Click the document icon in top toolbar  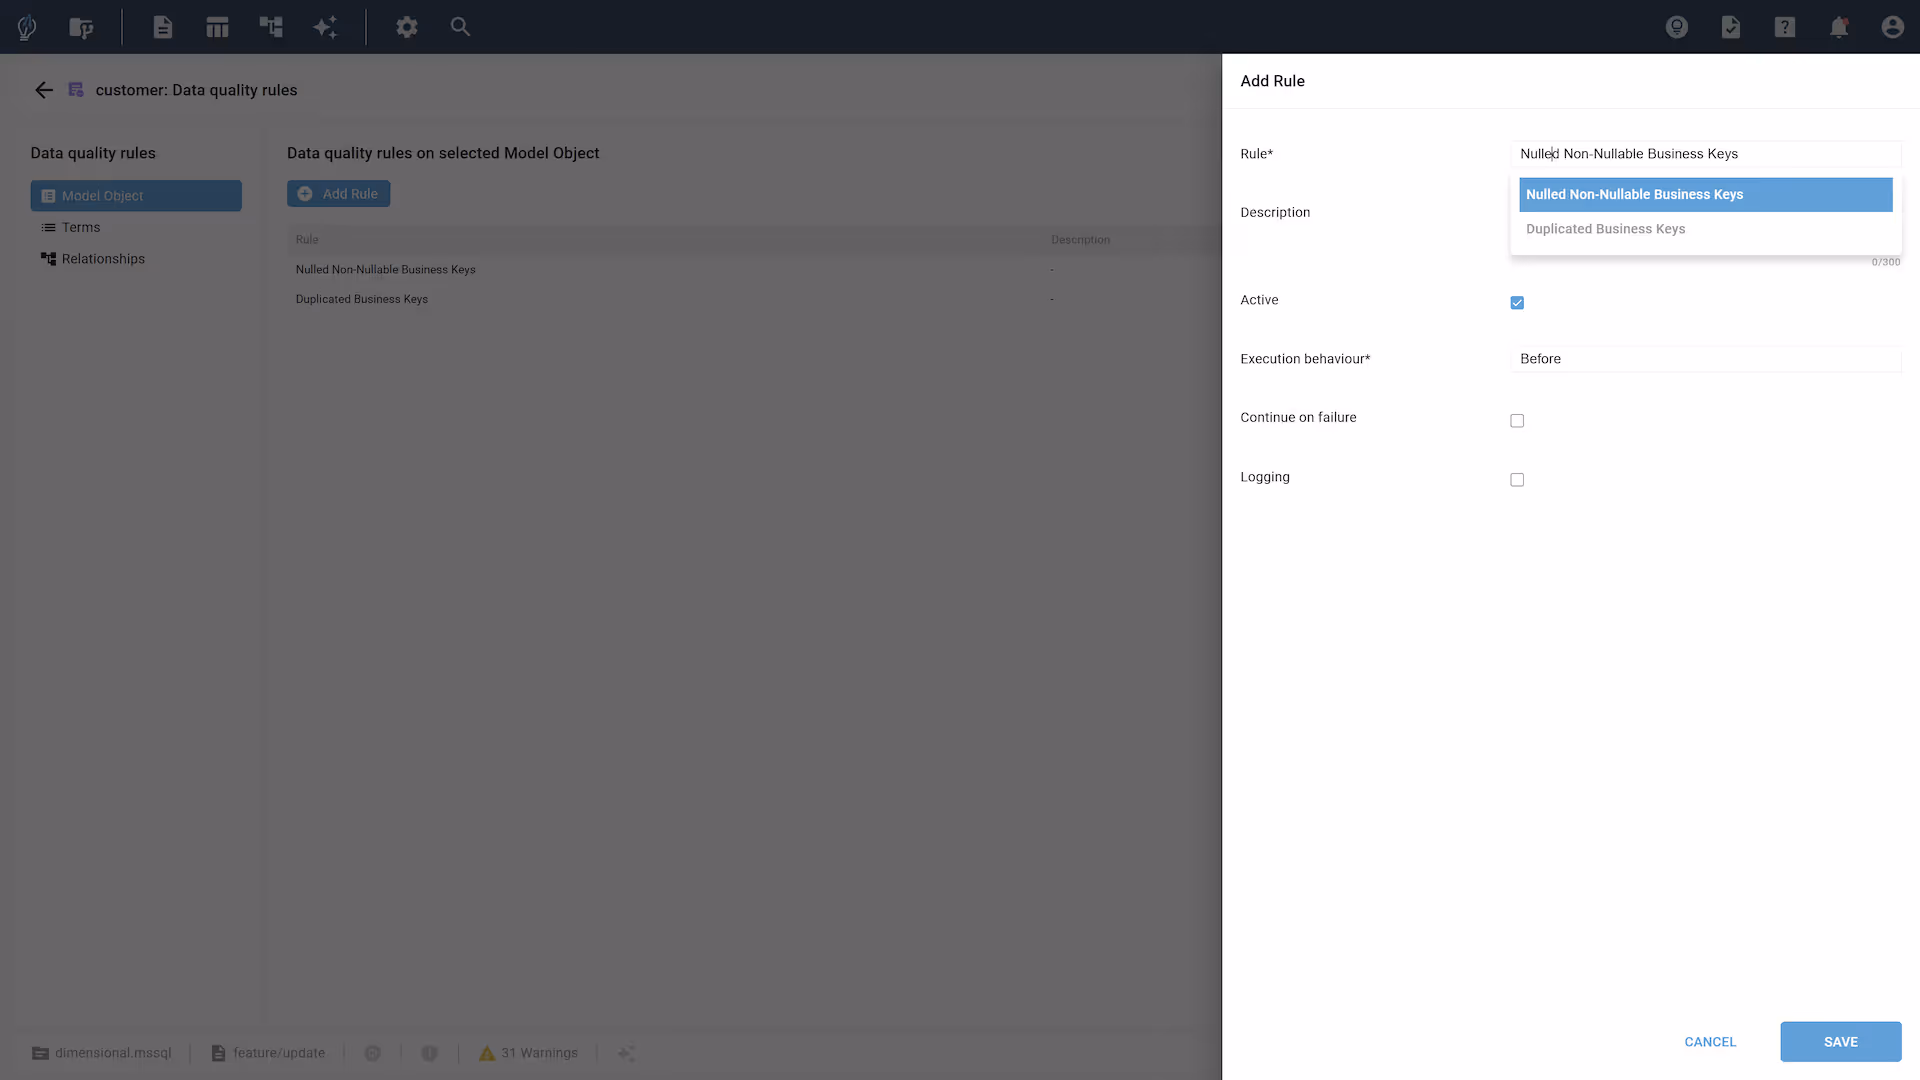coord(163,27)
